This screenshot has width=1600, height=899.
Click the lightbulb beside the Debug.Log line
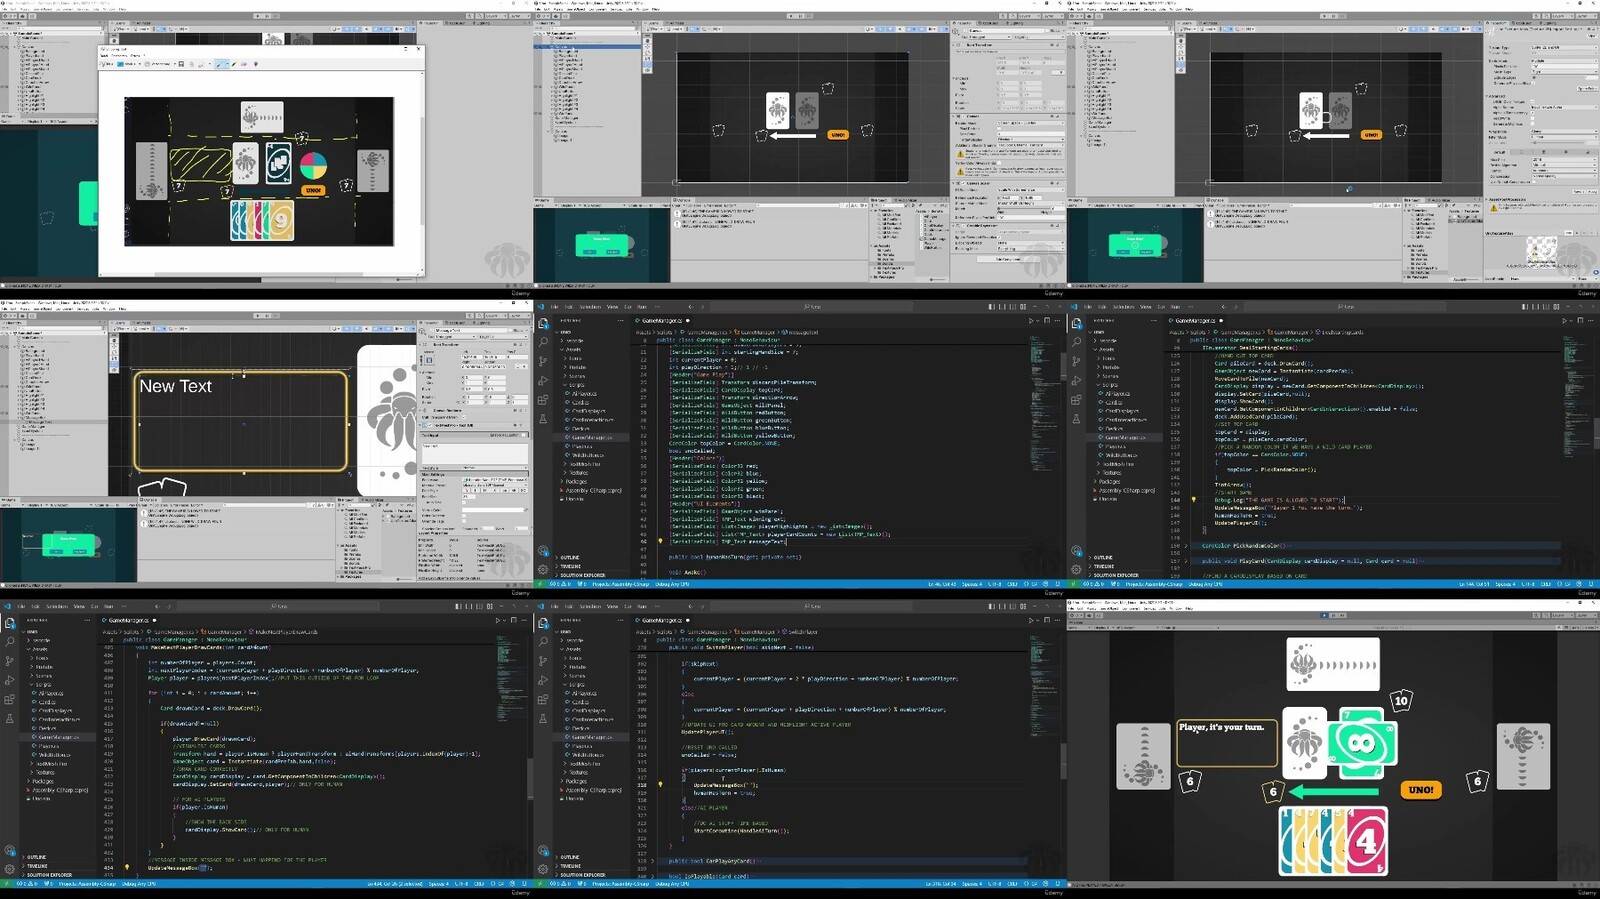[x=1193, y=499]
